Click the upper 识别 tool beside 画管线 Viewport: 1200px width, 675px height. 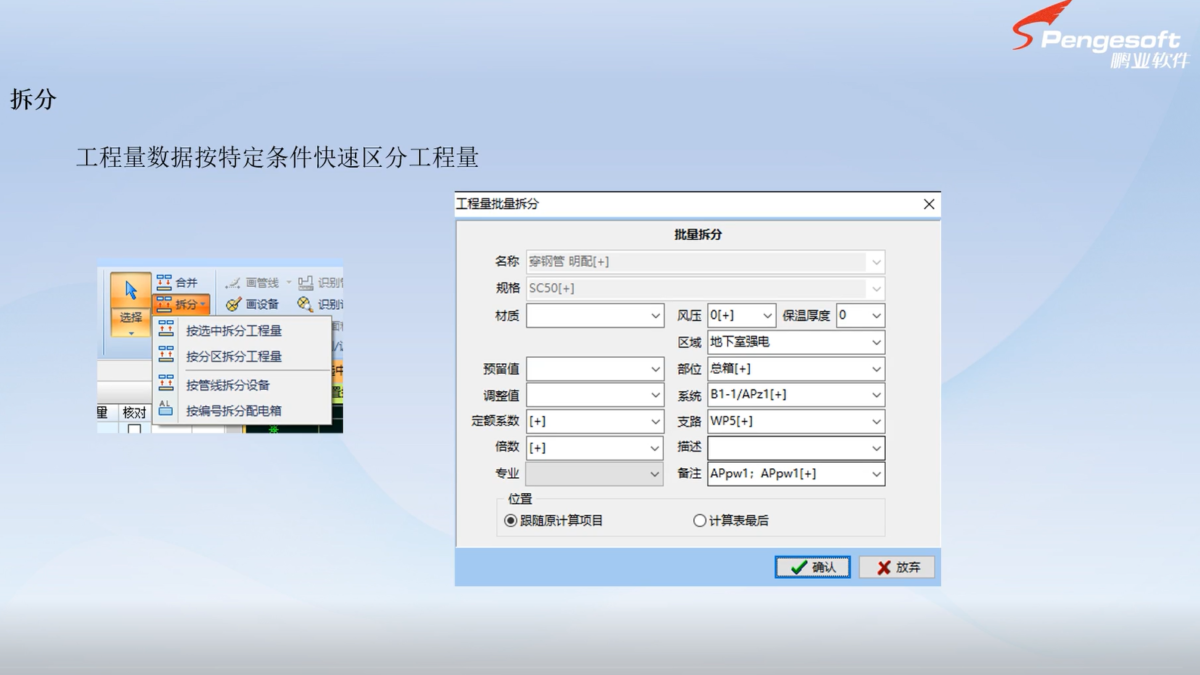(319, 283)
